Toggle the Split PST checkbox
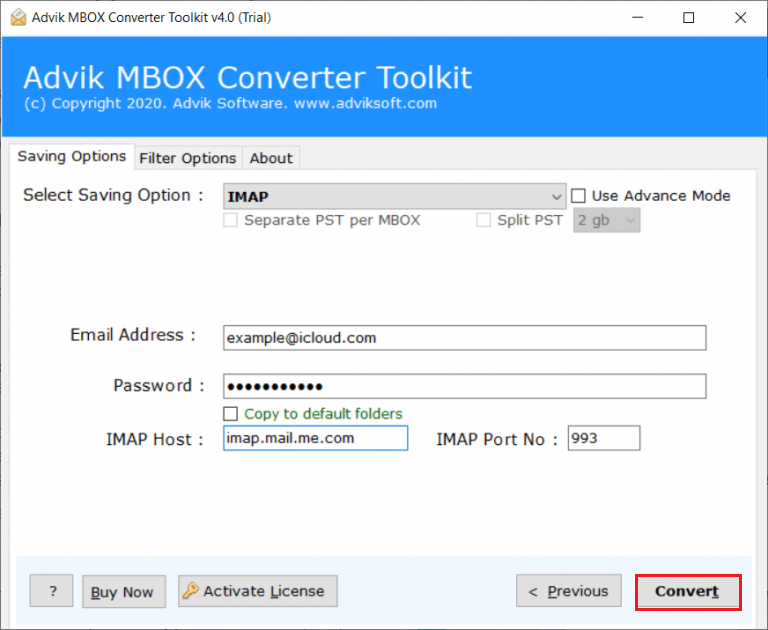 point(483,220)
